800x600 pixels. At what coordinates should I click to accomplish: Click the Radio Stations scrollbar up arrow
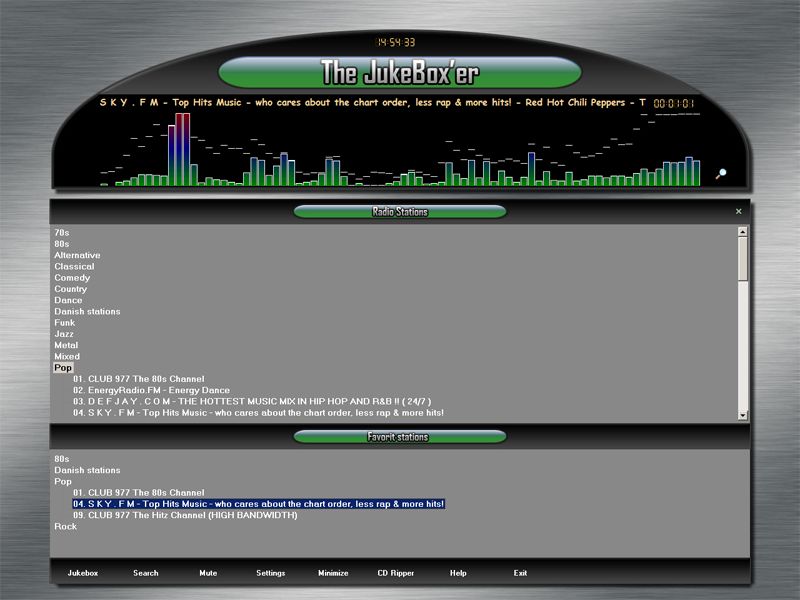(x=743, y=232)
